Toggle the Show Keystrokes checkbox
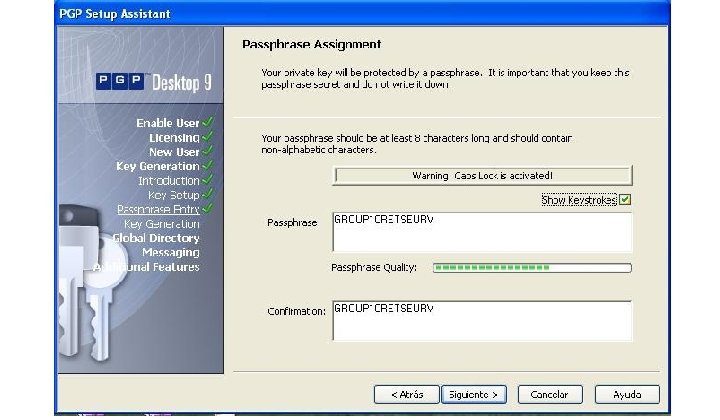This screenshot has width=720, height=420. pyautogui.click(x=624, y=200)
